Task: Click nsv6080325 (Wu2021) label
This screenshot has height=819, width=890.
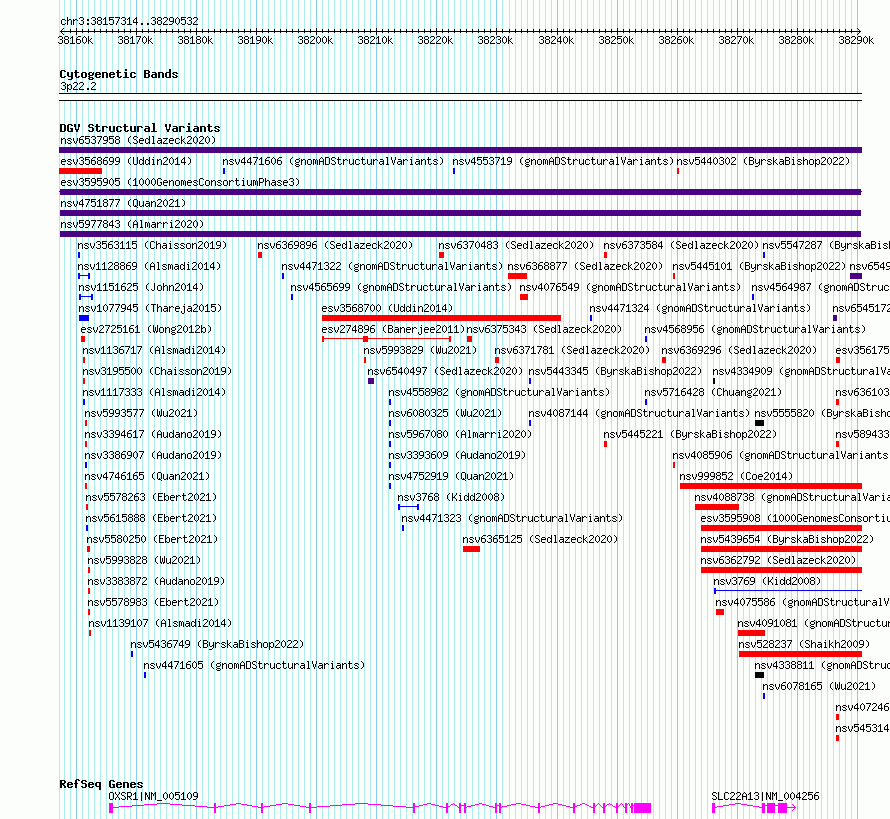Action: (x=445, y=413)
